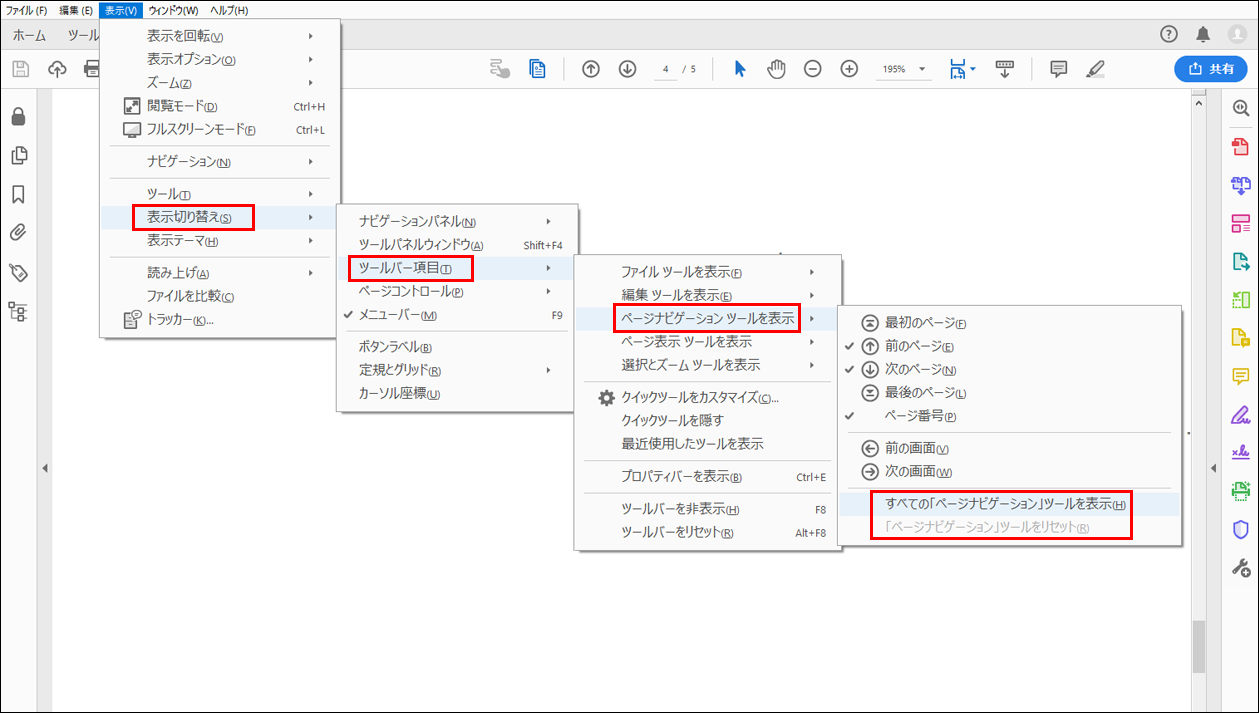Open the ファイル menu
This screenshot has width=1259, height=713.
(26, 10)
